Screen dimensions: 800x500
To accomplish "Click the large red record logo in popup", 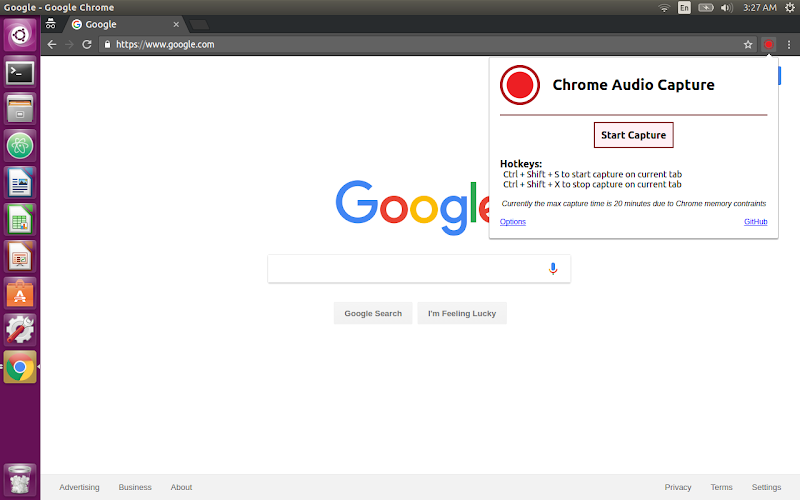I will coord(520,85).
